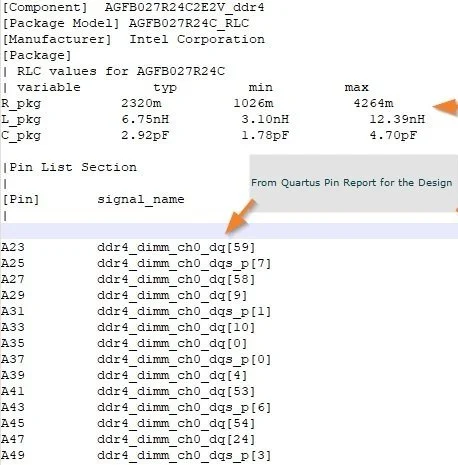
Task: Click C_pkg typ value 2.92pF
Action: [145, 135]
